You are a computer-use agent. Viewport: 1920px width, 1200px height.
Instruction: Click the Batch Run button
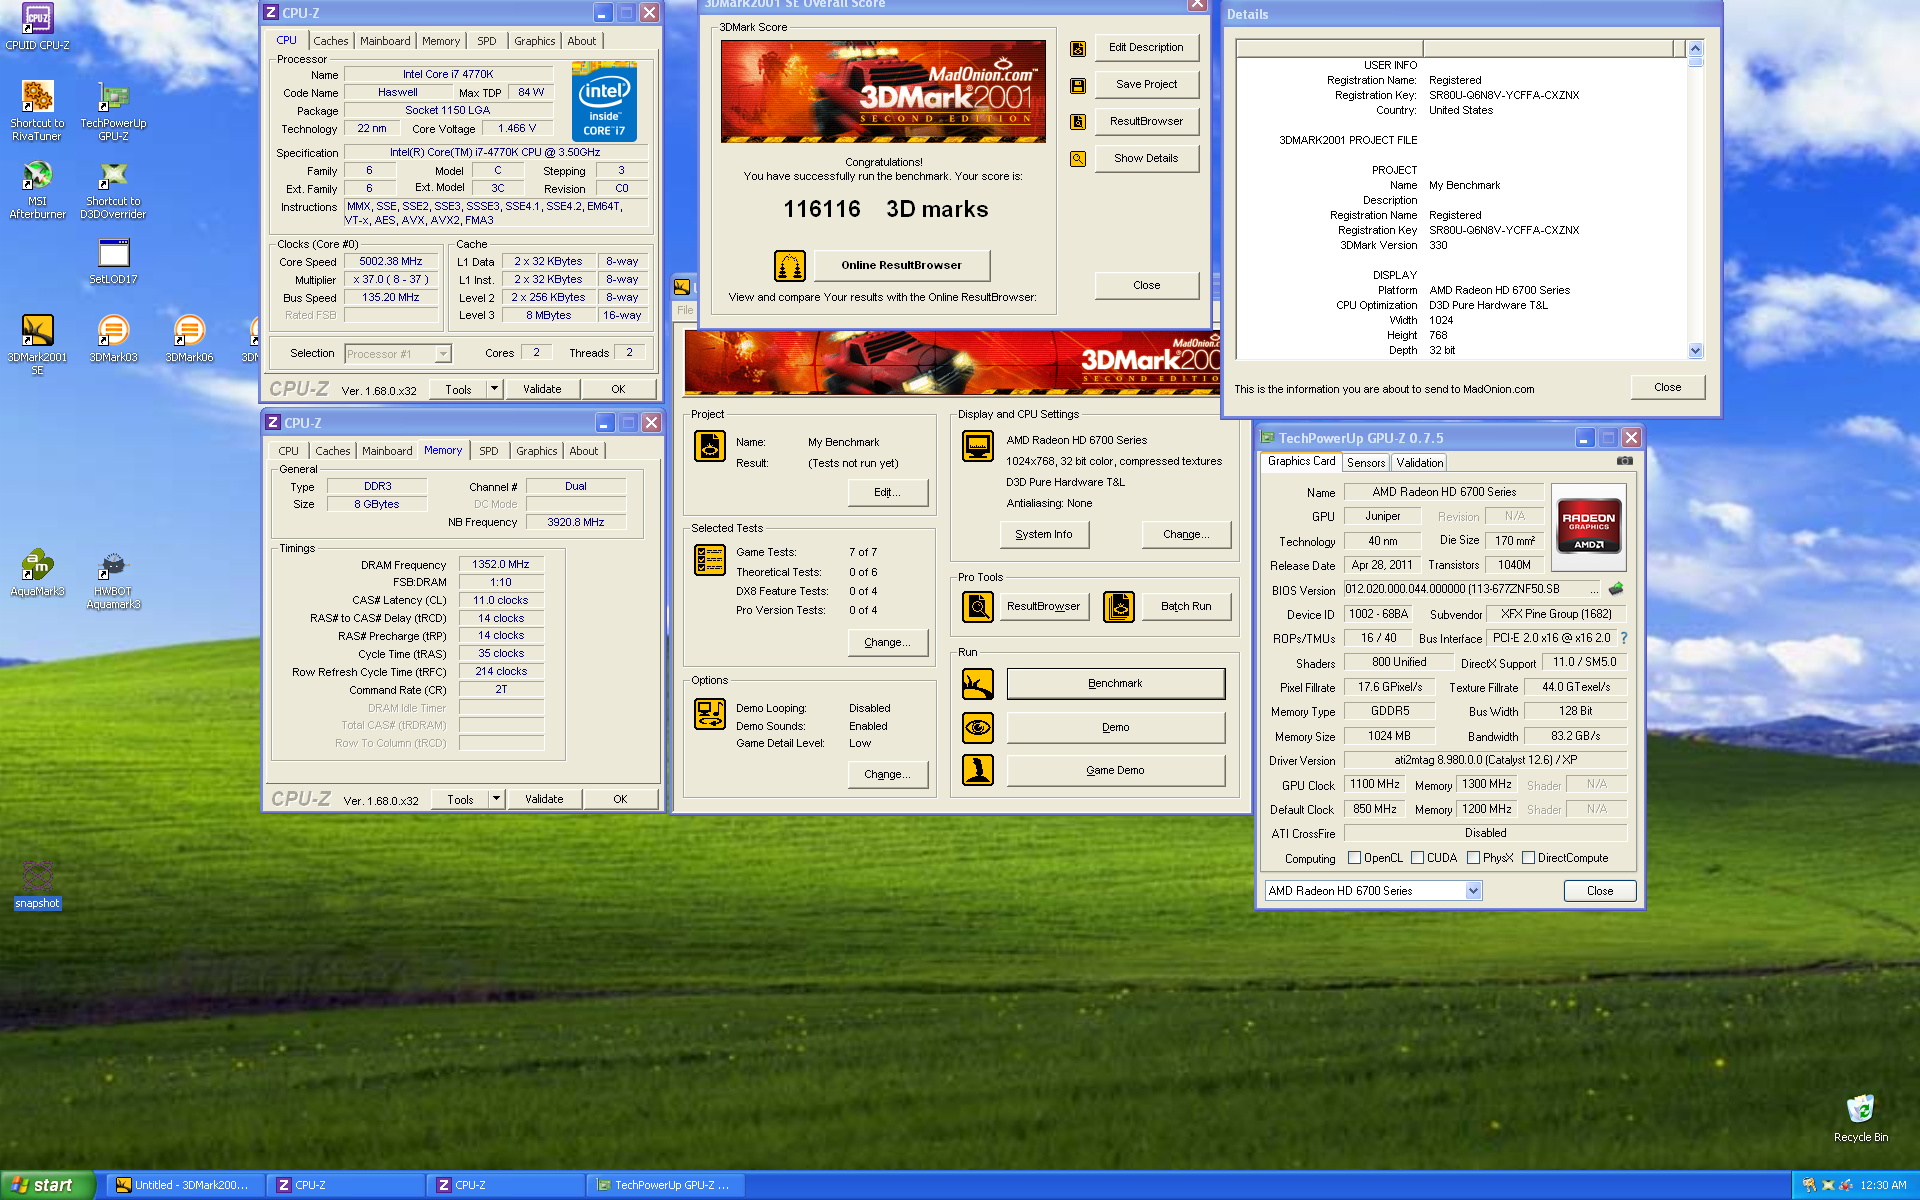click(1186, 607)
